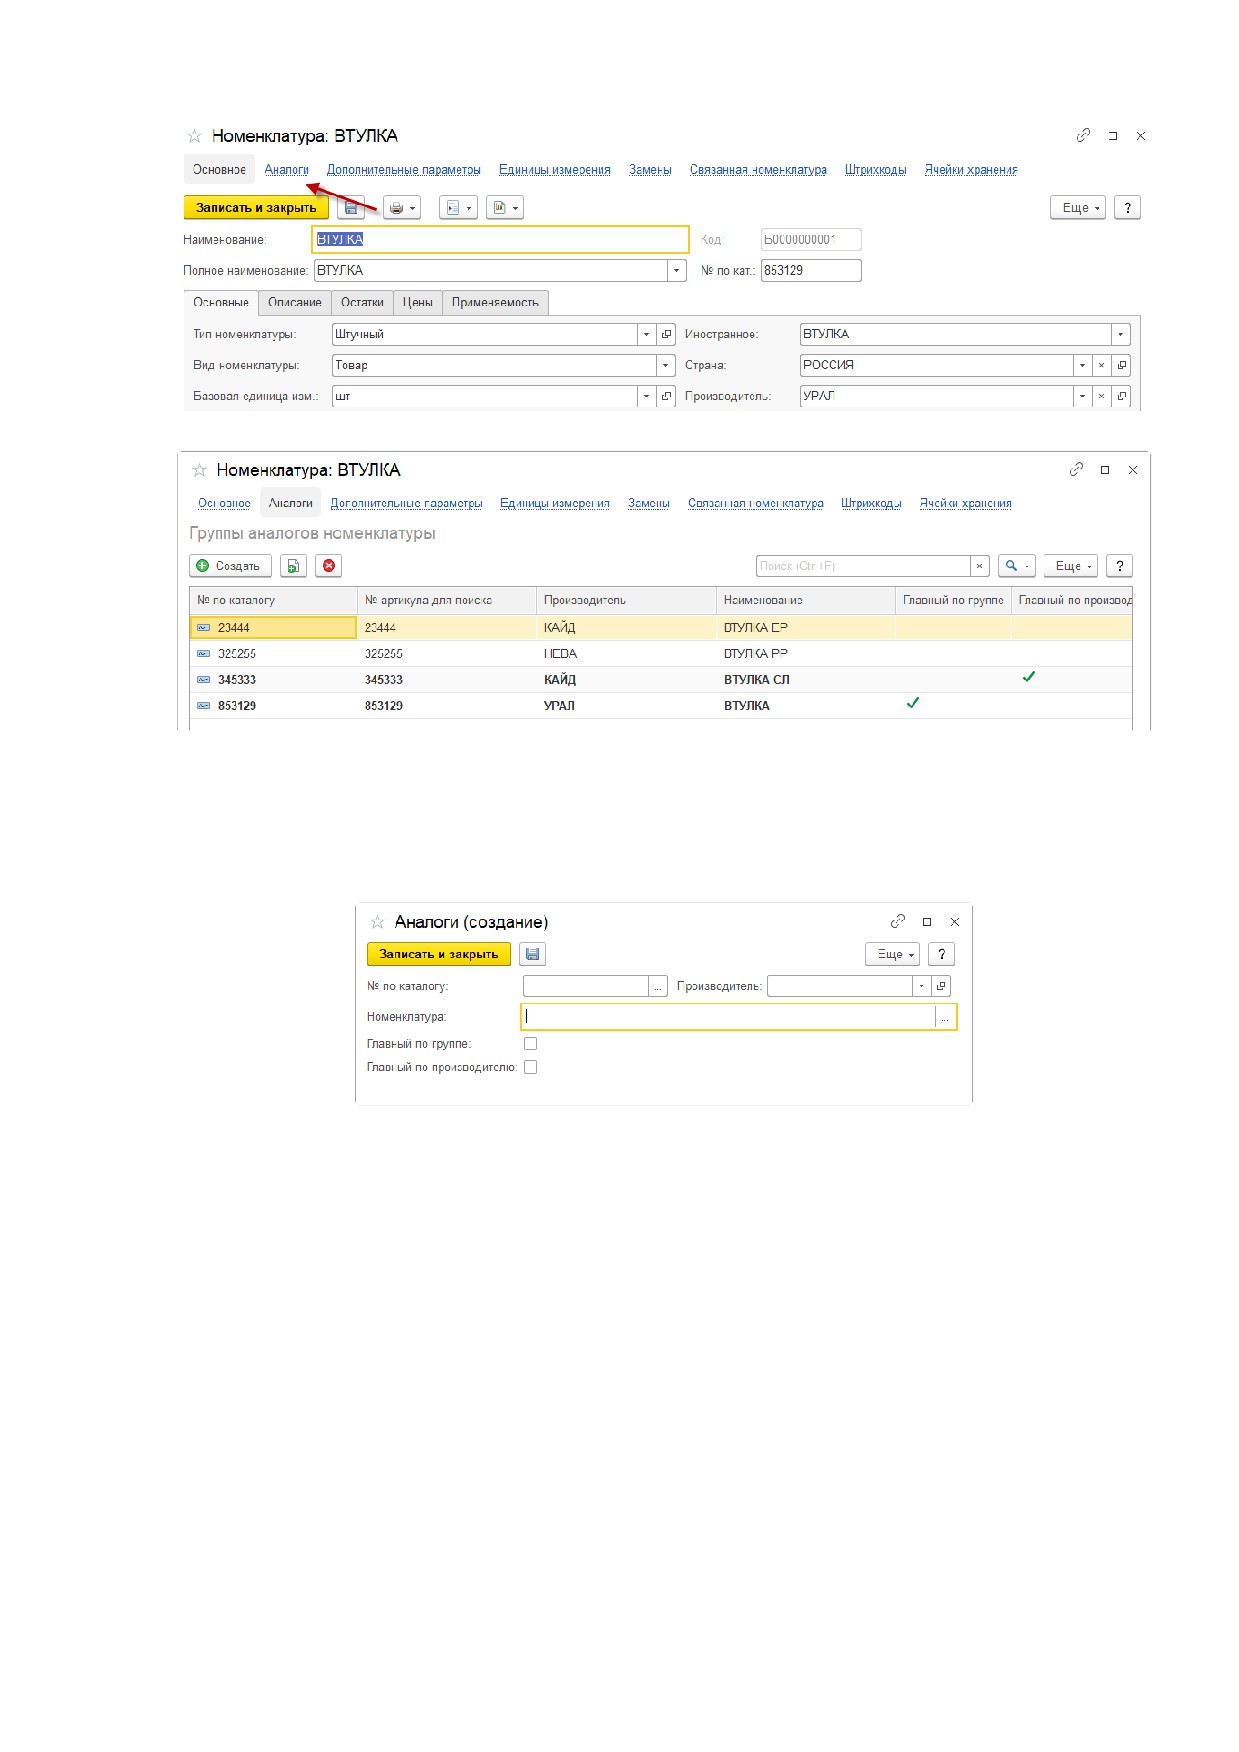Click the save diskette icon in 'Аналоги (создание)'
This screenshot has width=1239, height=1752.
(x=533, y=954)
